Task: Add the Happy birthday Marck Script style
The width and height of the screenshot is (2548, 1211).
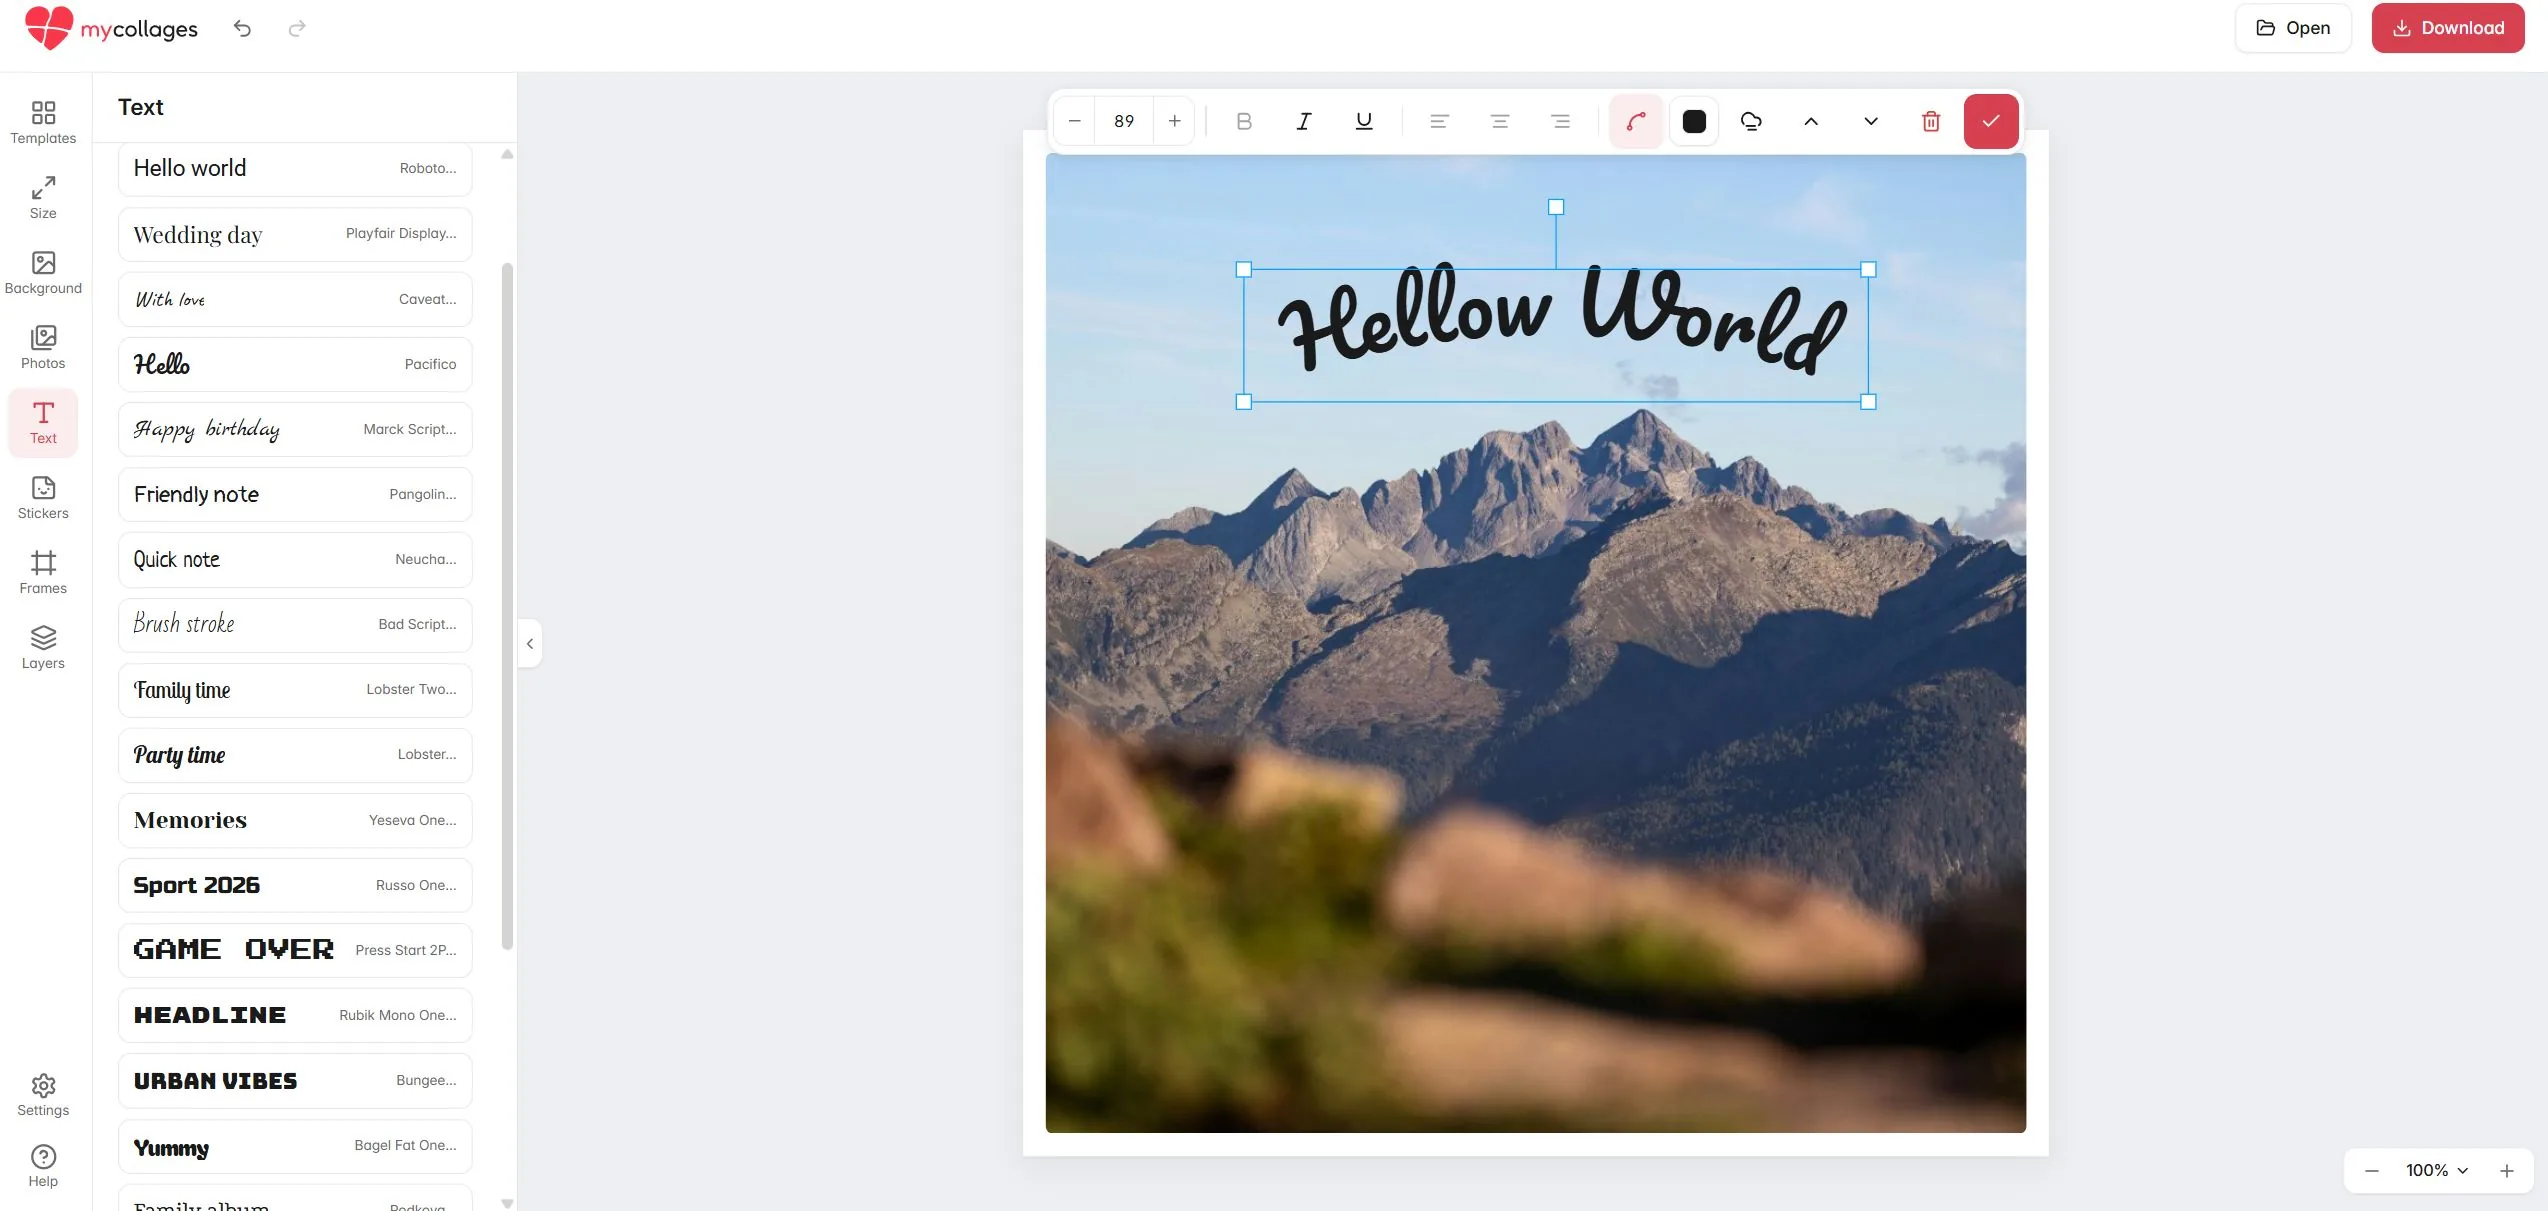Action: pos(295,429)
